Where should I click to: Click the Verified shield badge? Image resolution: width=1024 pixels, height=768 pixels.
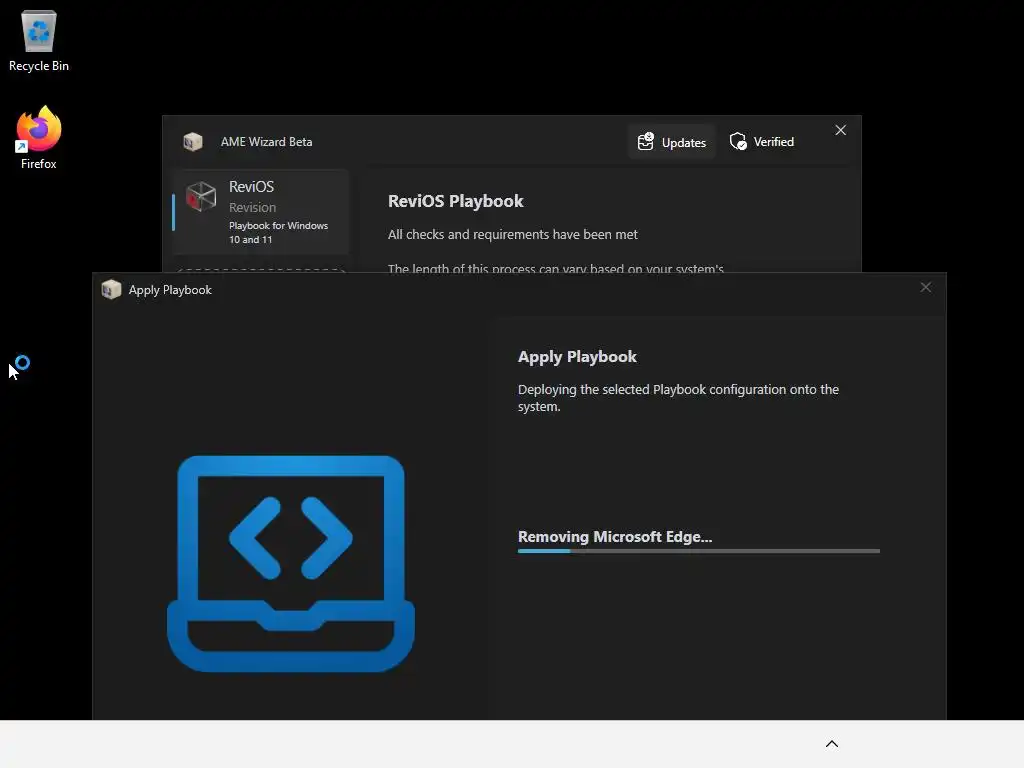[761, 142]
